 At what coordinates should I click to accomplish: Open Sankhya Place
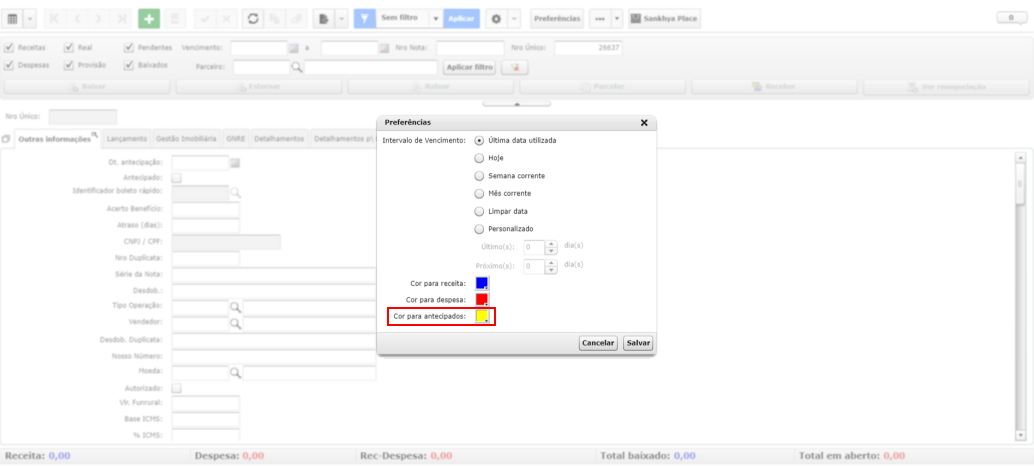[665, 19]
